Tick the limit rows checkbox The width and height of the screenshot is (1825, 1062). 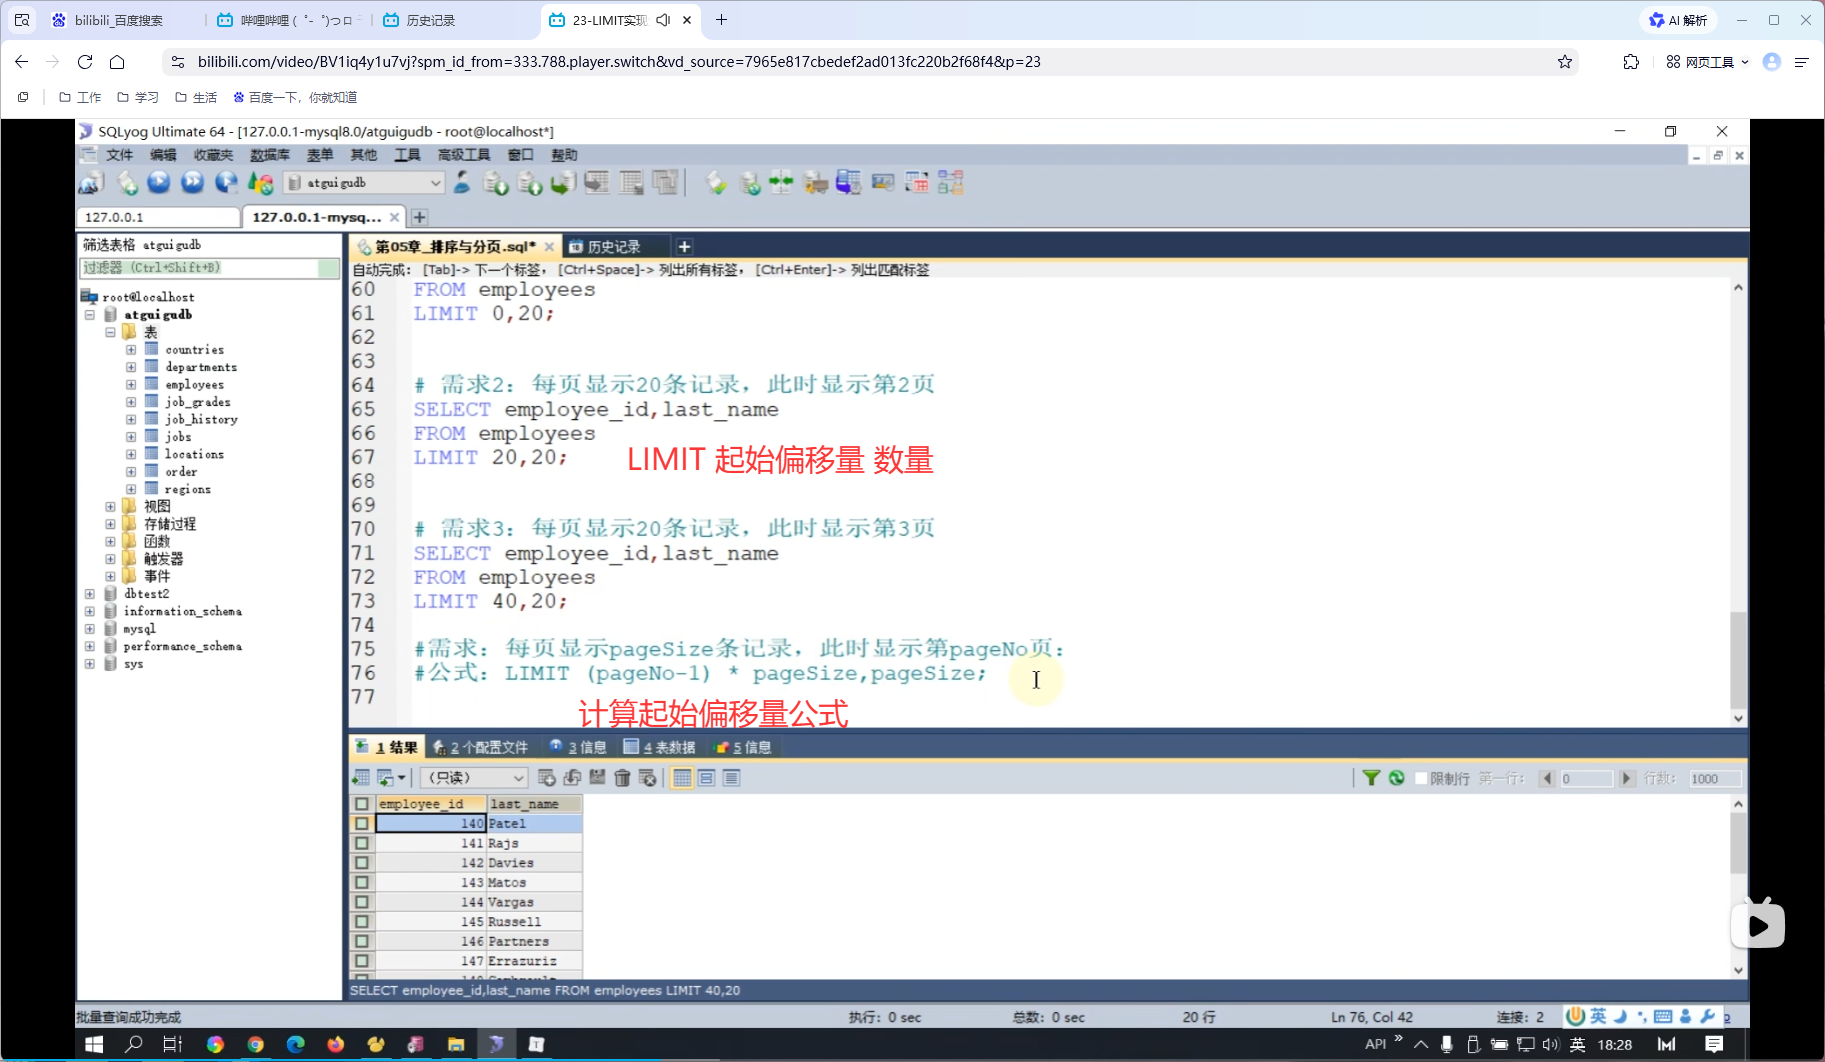click(x=1420, y=778)
